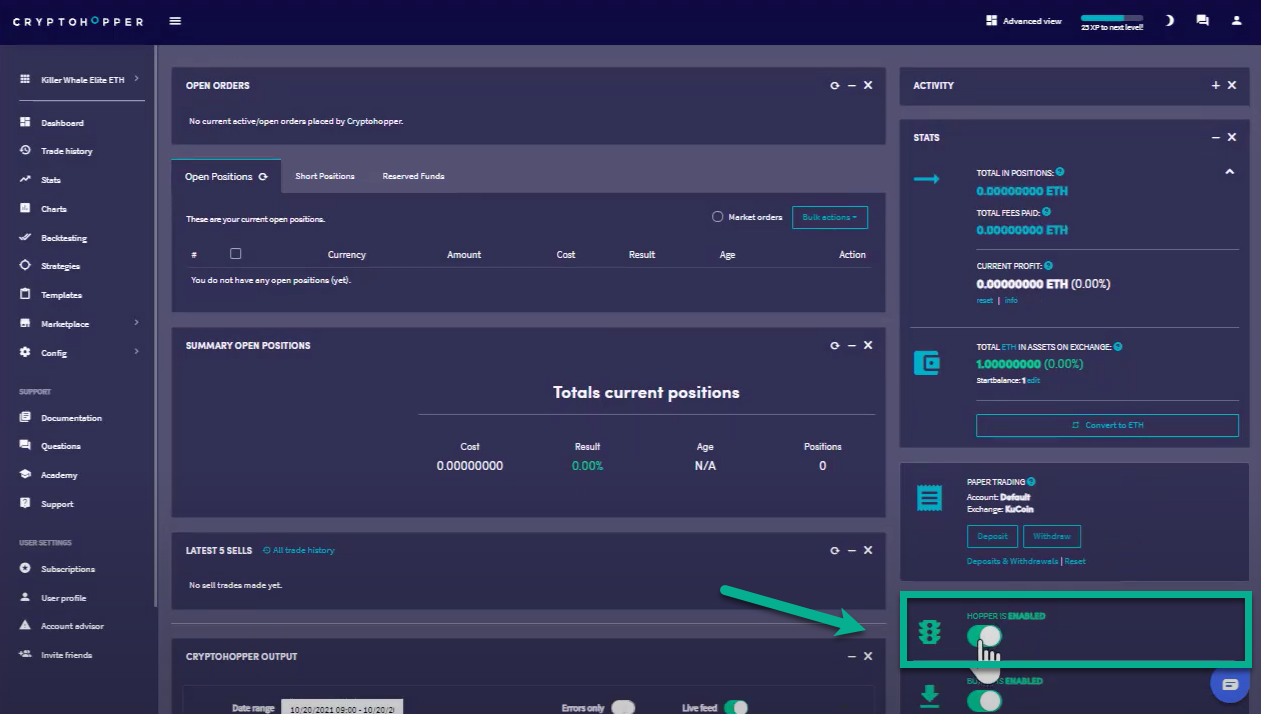1261x714 pixels.
Task: Open Backtesting from the sidebar
Action: (64, 238)
